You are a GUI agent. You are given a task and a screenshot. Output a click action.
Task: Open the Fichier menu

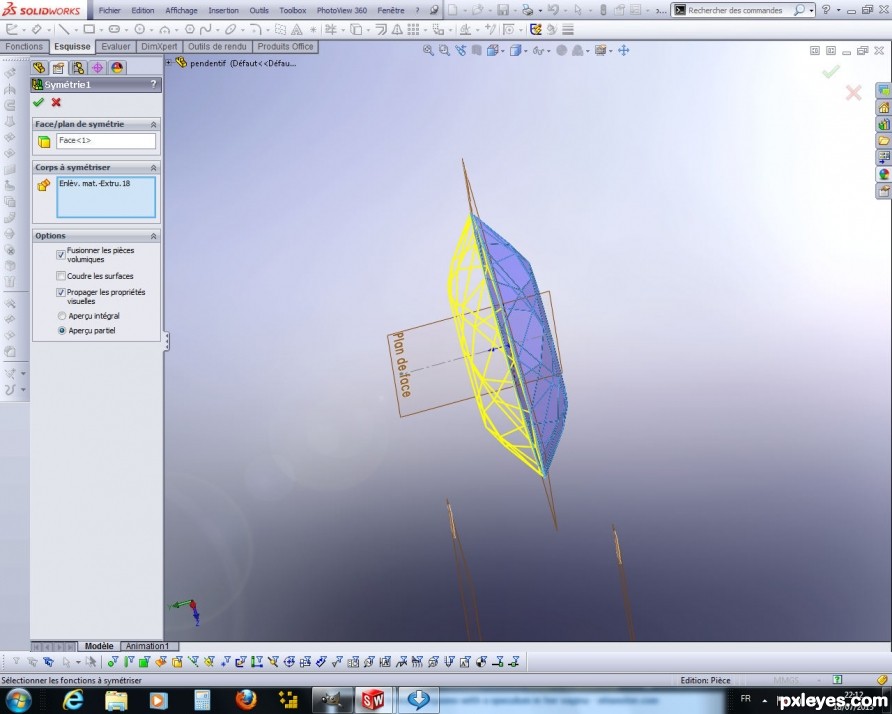tap(110, 10)
